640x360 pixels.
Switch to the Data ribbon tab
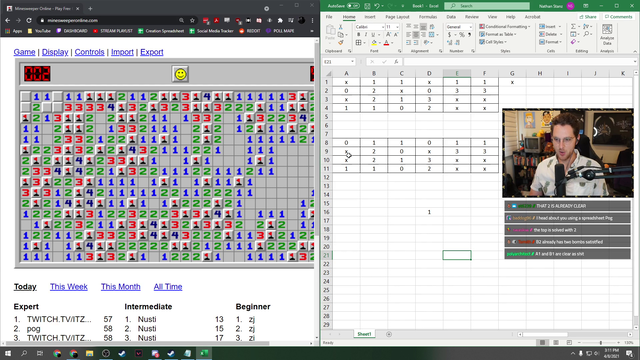click(x=451, y=17)
